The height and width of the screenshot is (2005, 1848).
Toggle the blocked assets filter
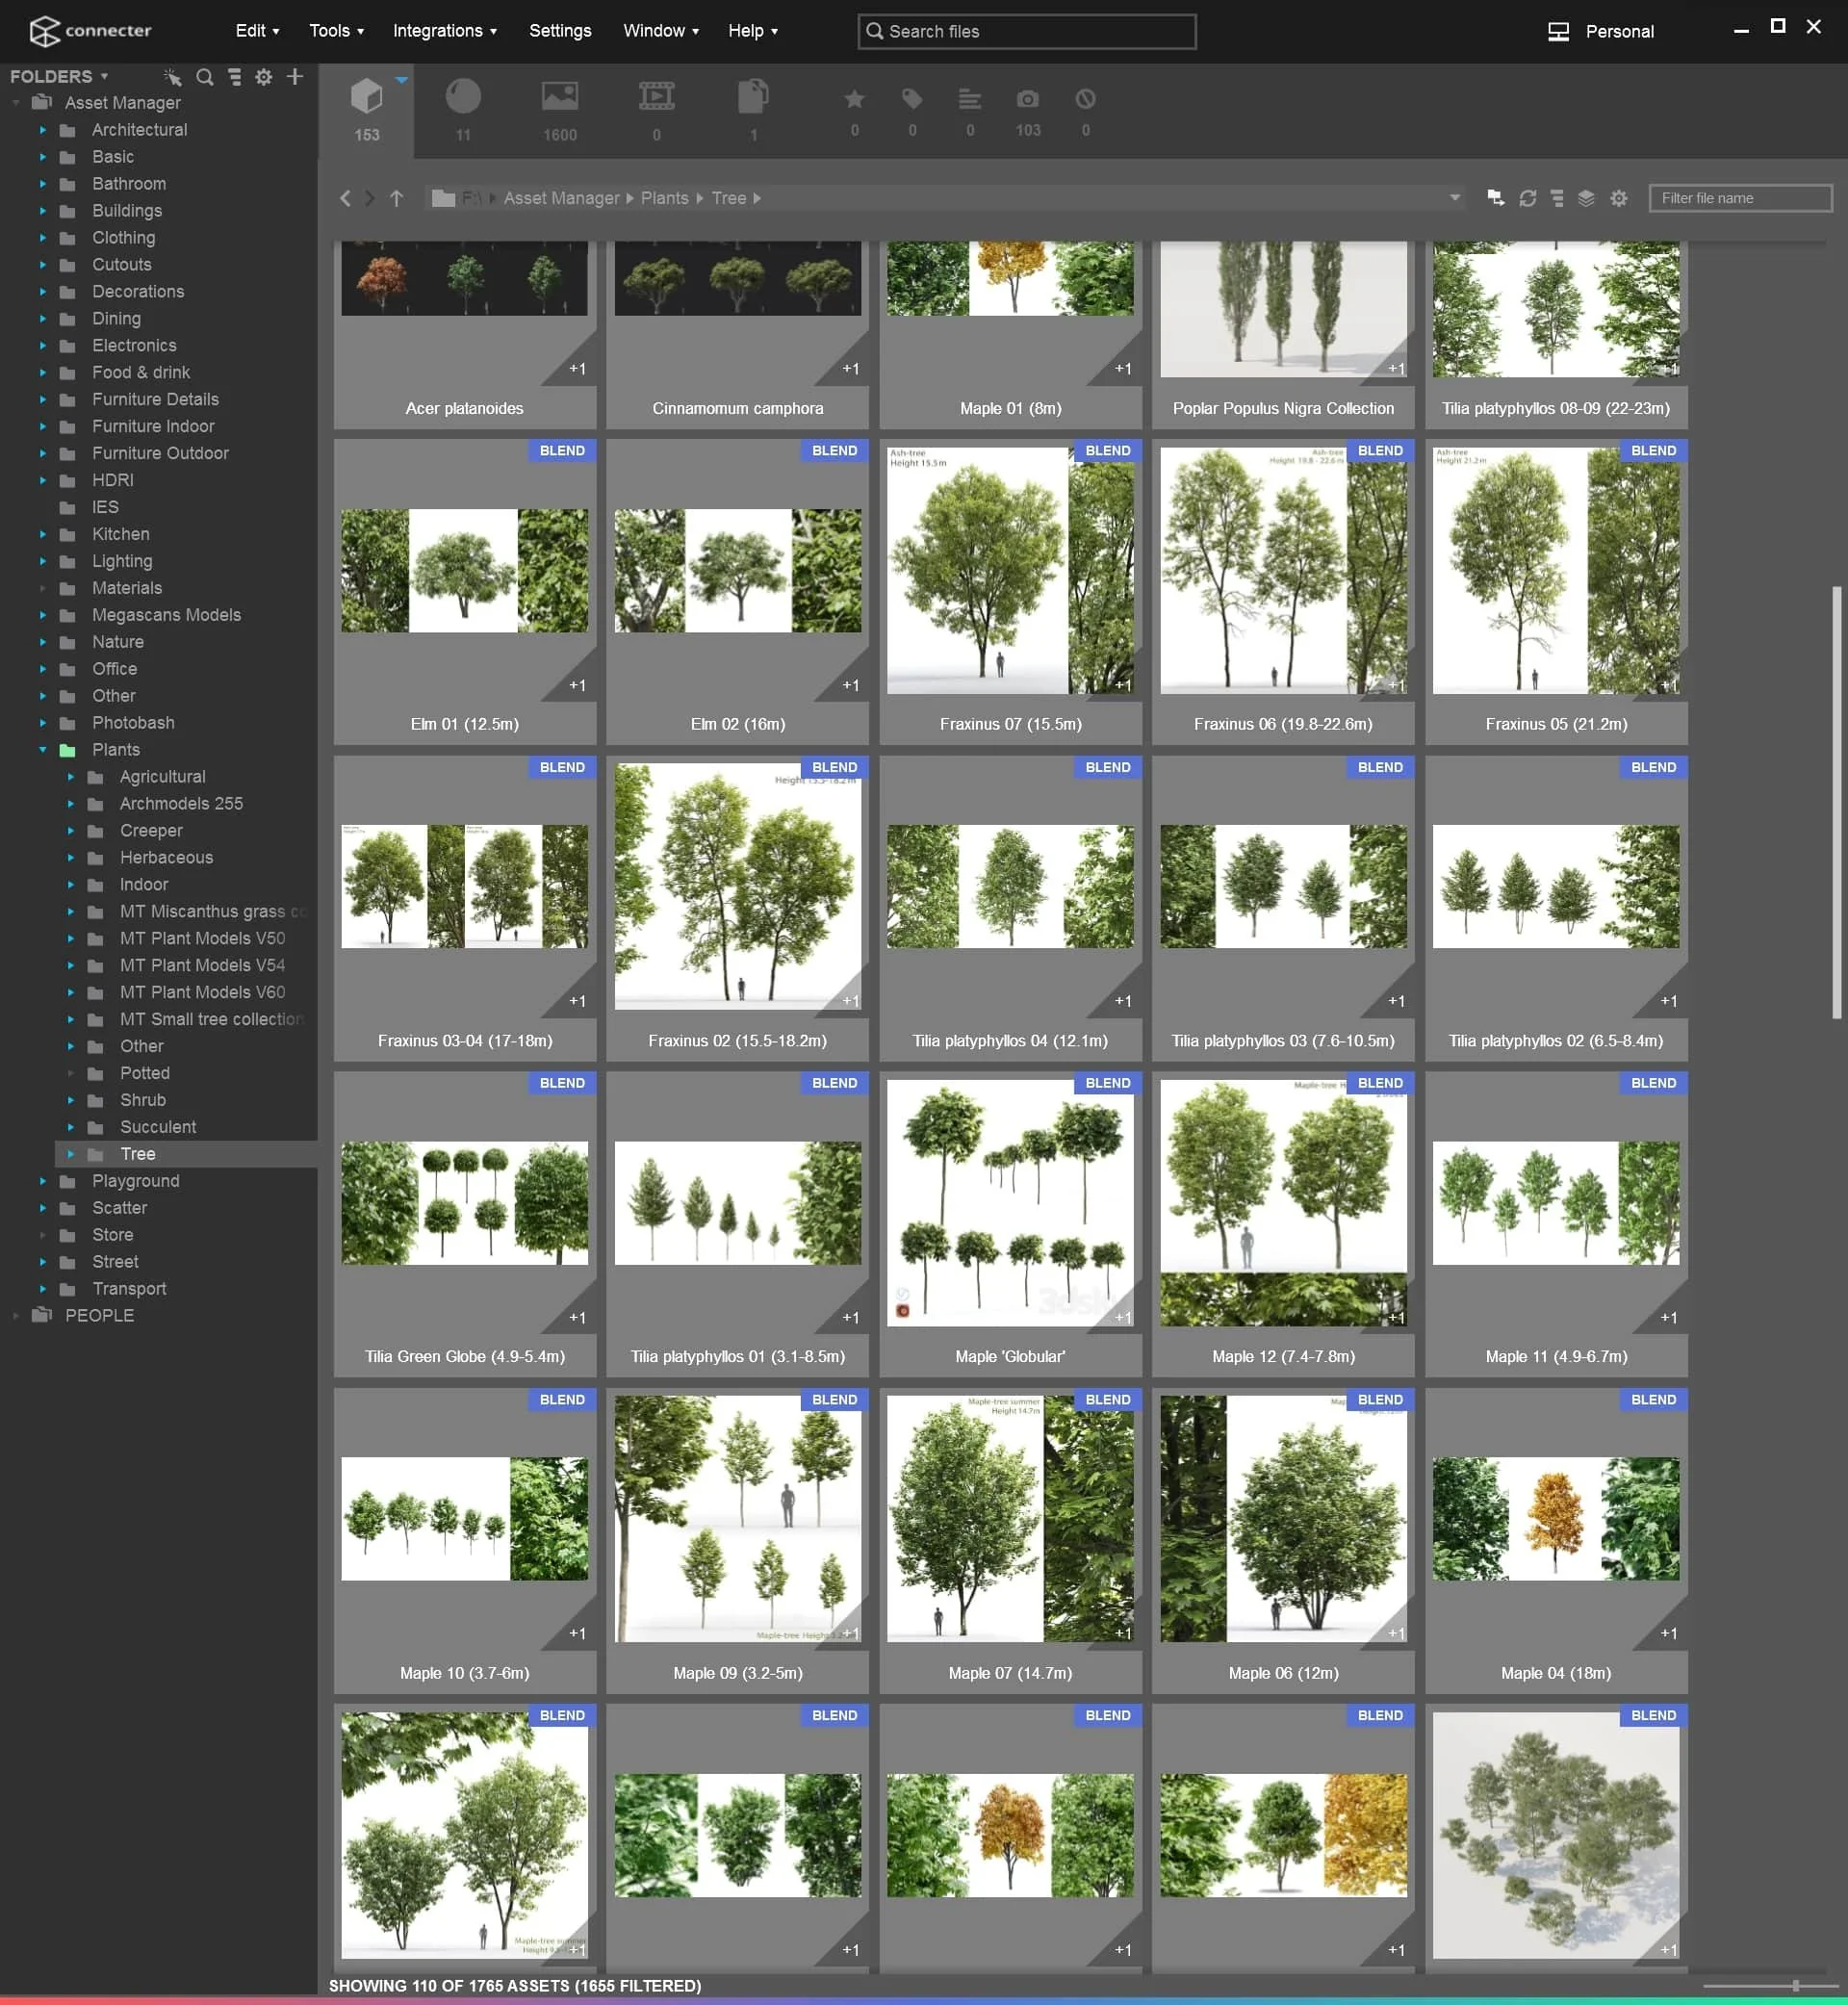(1085, 99)
